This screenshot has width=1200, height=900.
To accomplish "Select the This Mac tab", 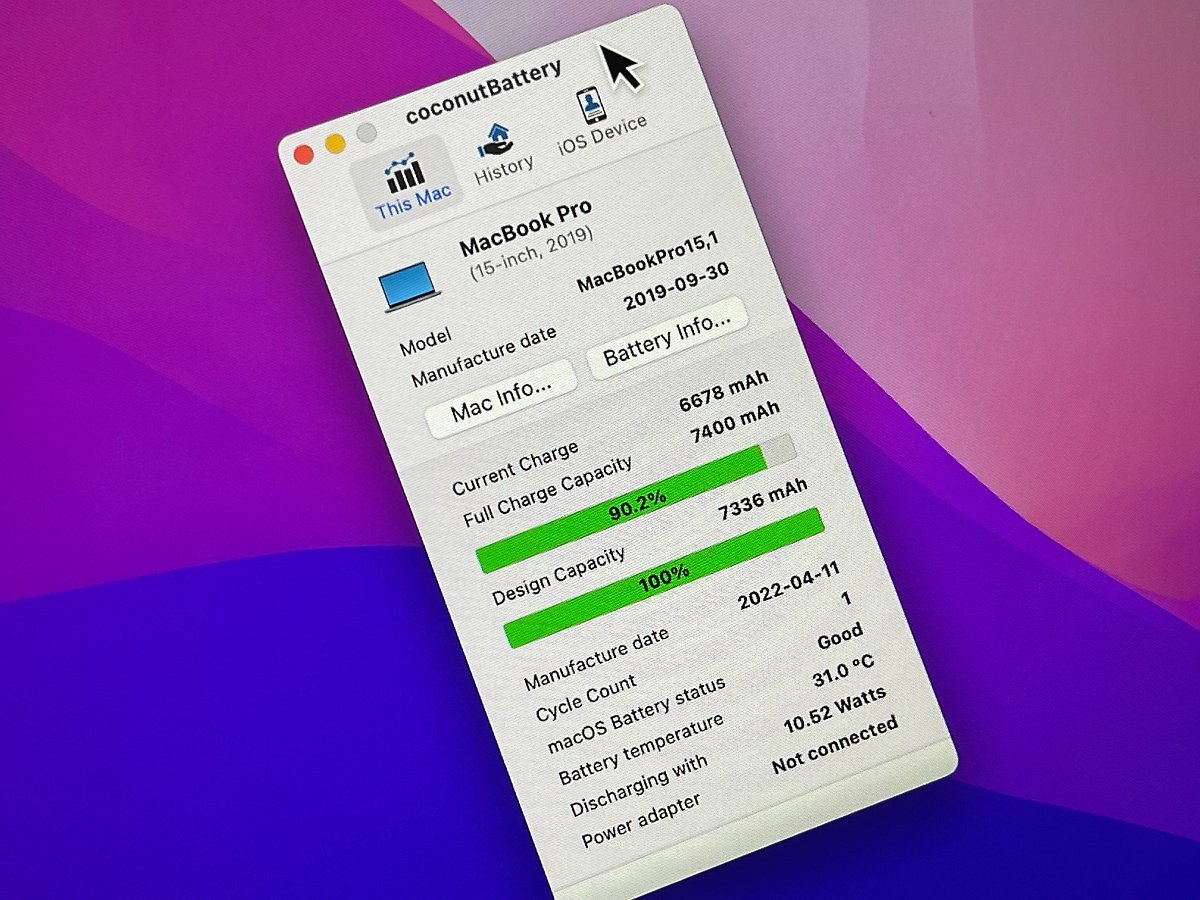I will tap(410, 185).
